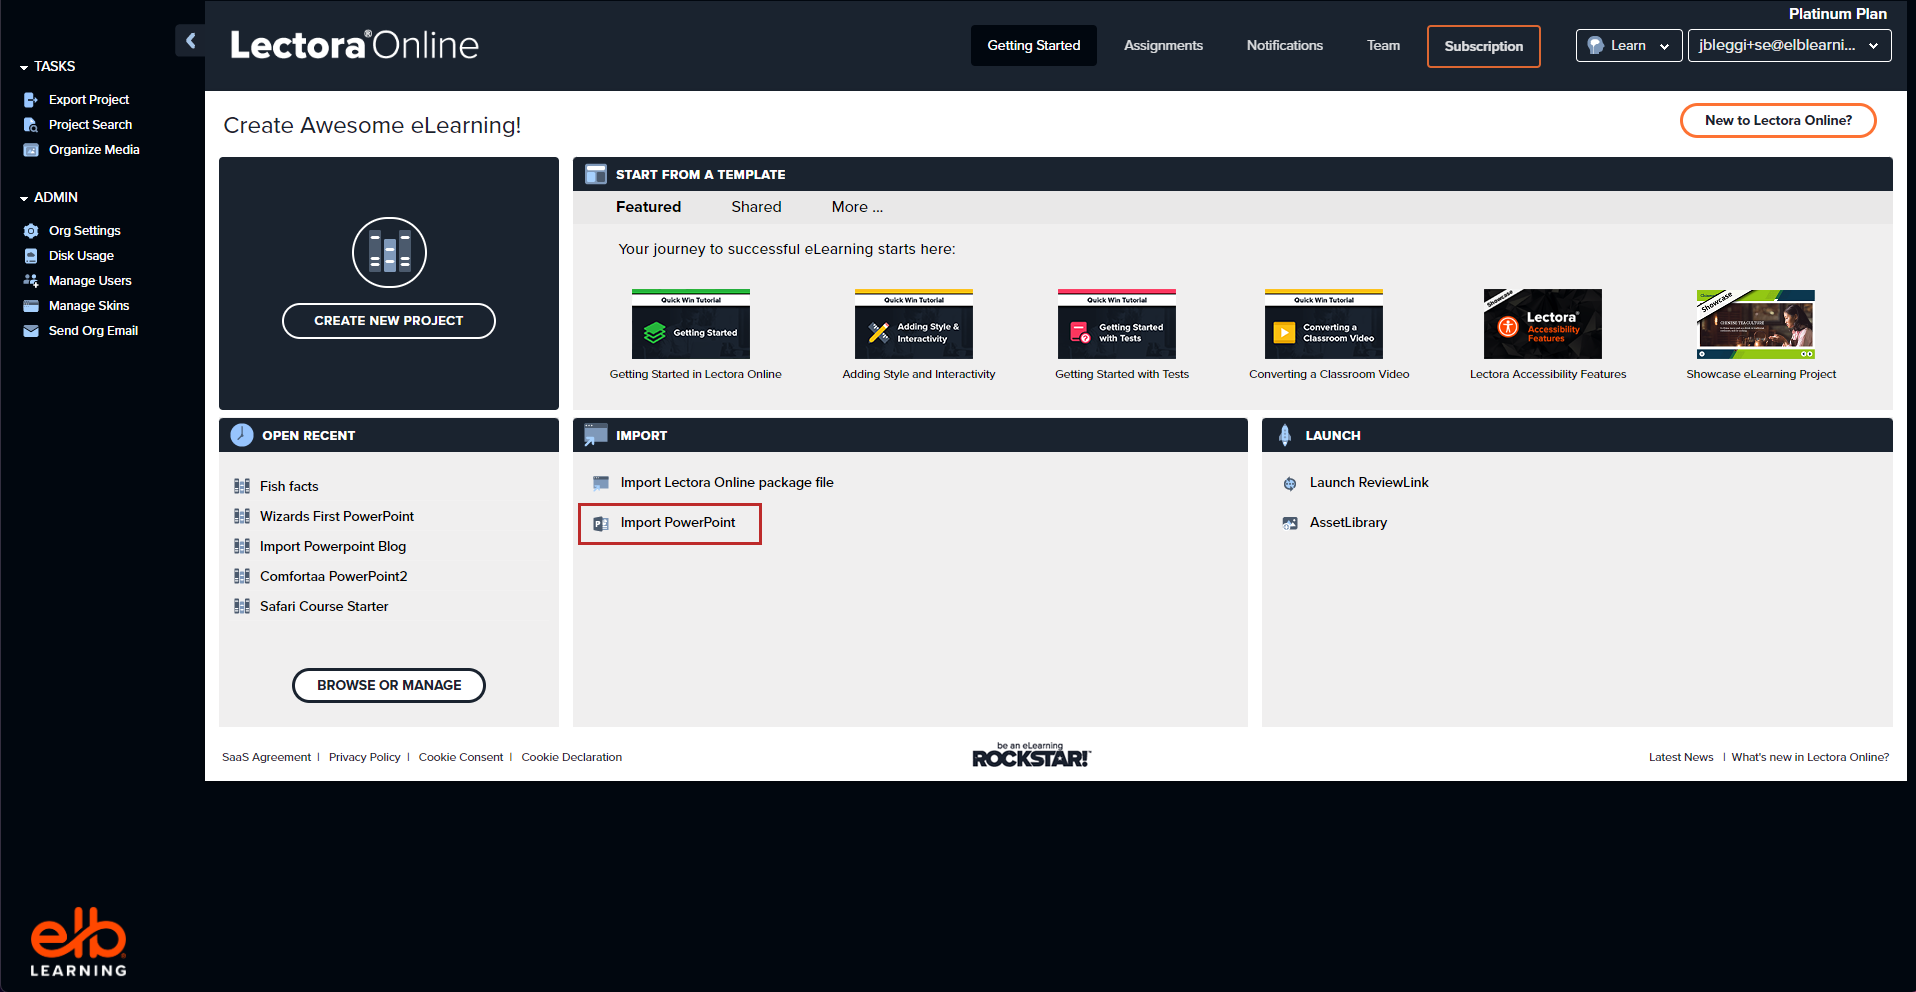Open the Fish facts recent project

tap(289, 486)
